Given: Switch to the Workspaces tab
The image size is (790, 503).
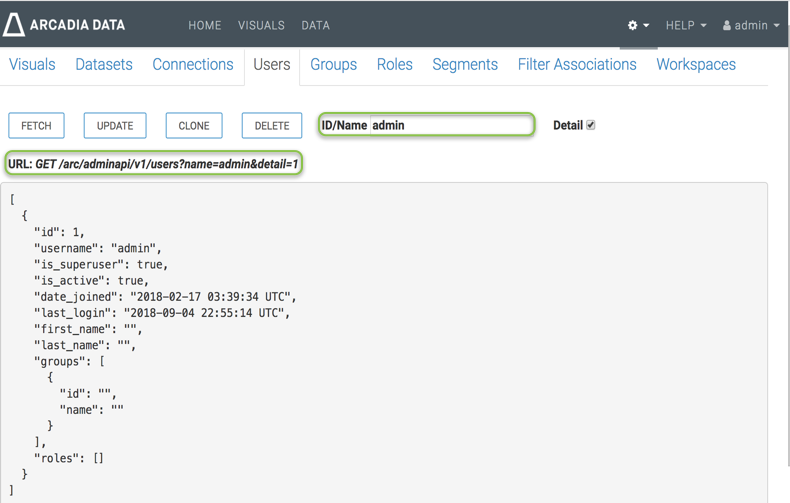Looking at the screenshot, I should point(696,64).
